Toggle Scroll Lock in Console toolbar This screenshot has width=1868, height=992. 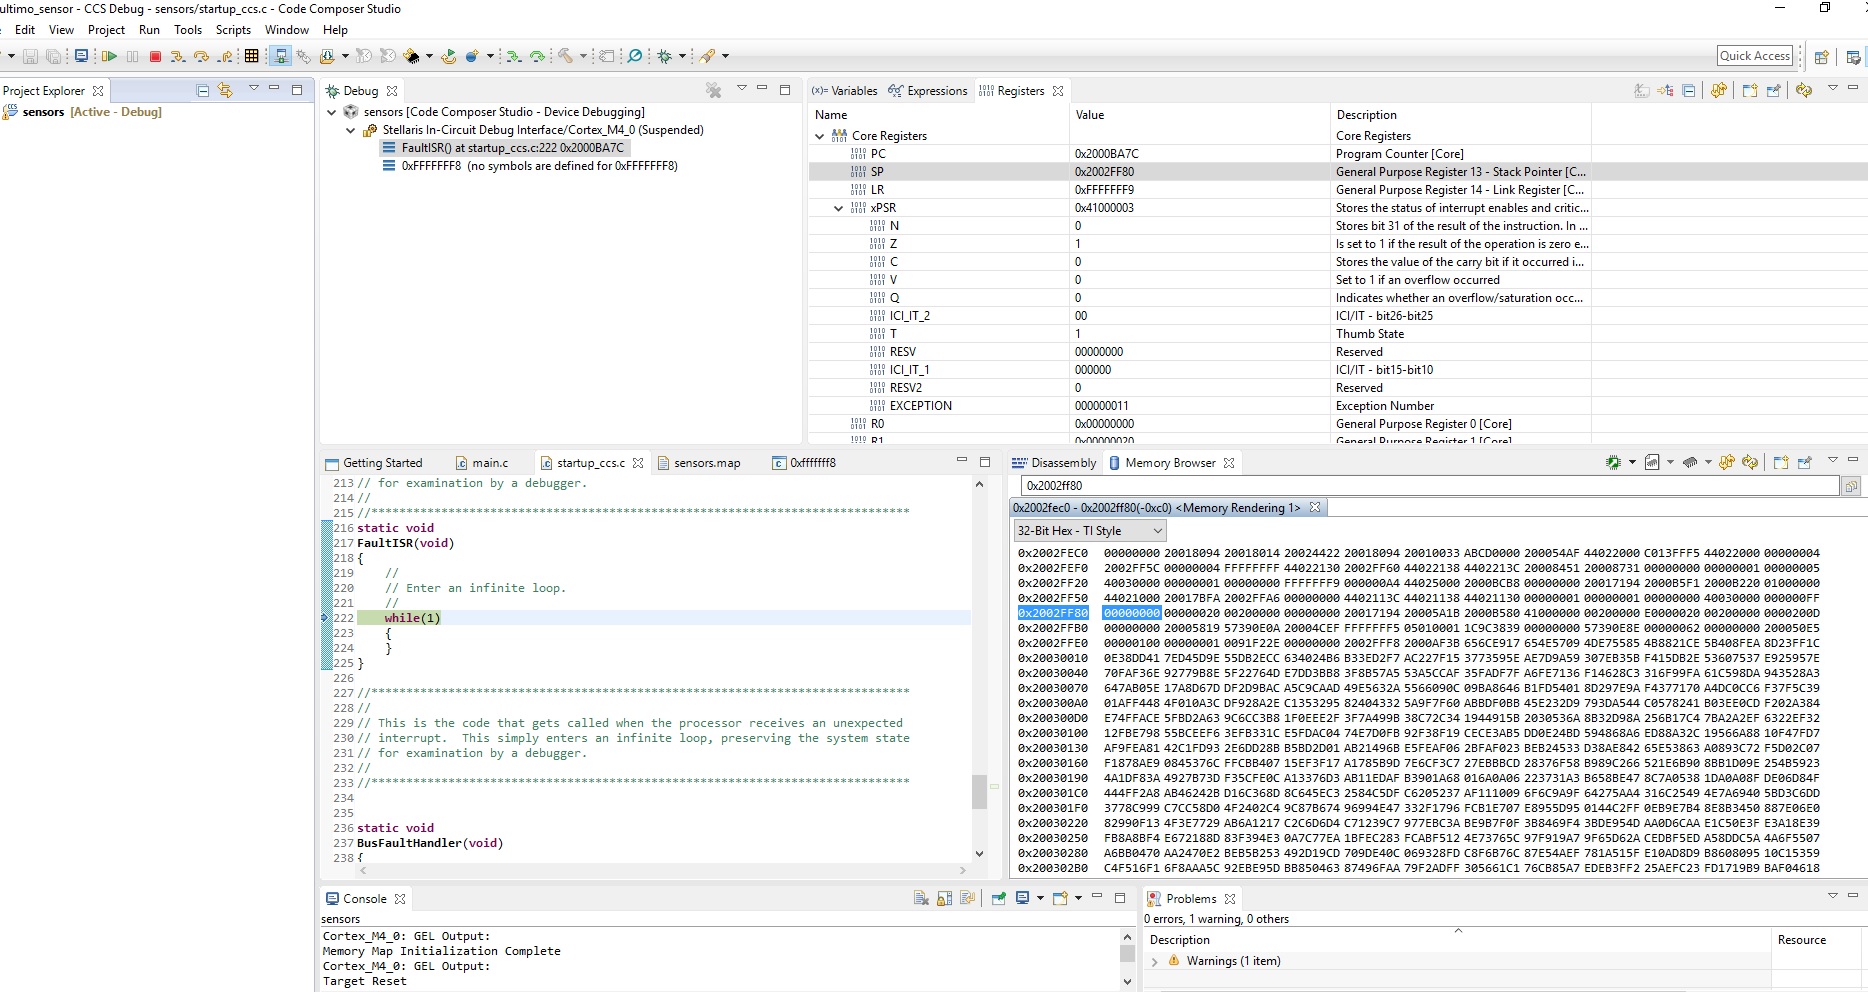pyautogui.click(x=944, y=898)
